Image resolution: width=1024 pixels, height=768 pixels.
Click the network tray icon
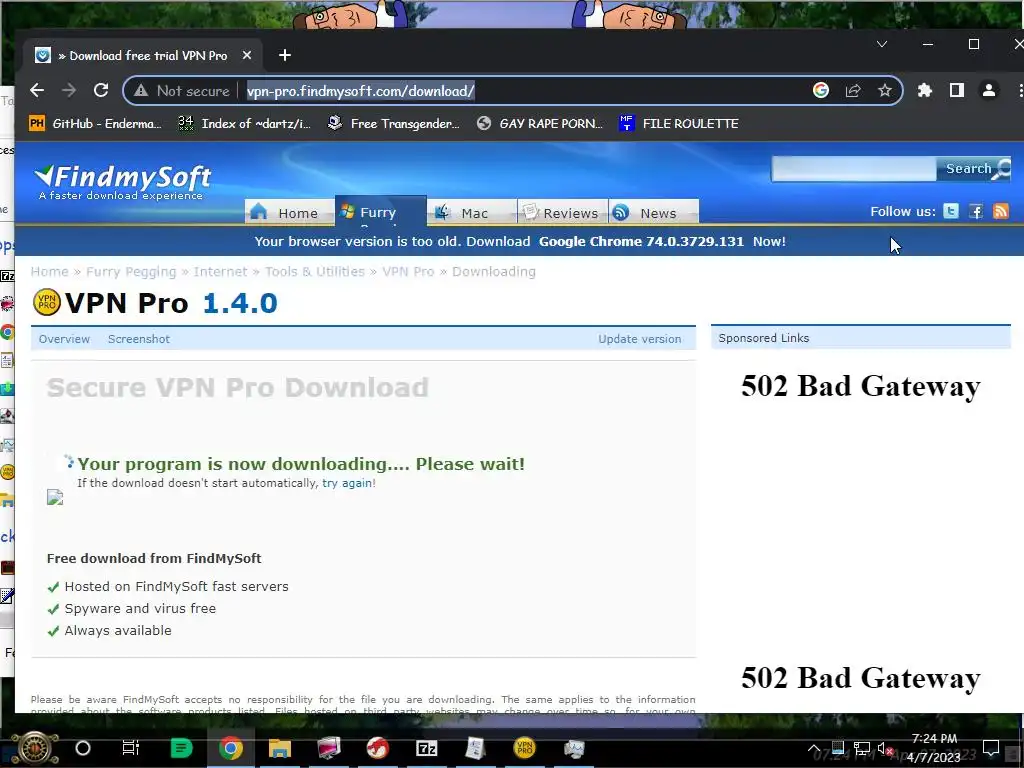coord(862,748)
